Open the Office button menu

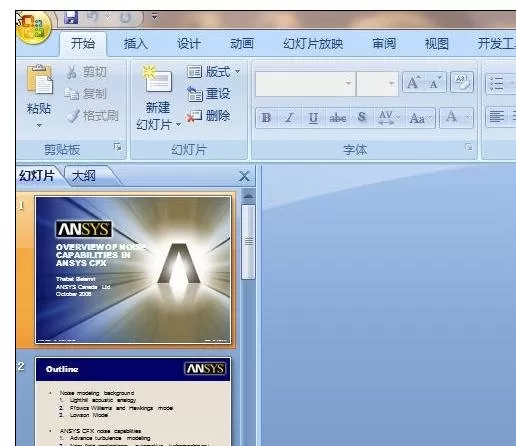(34, 28)
